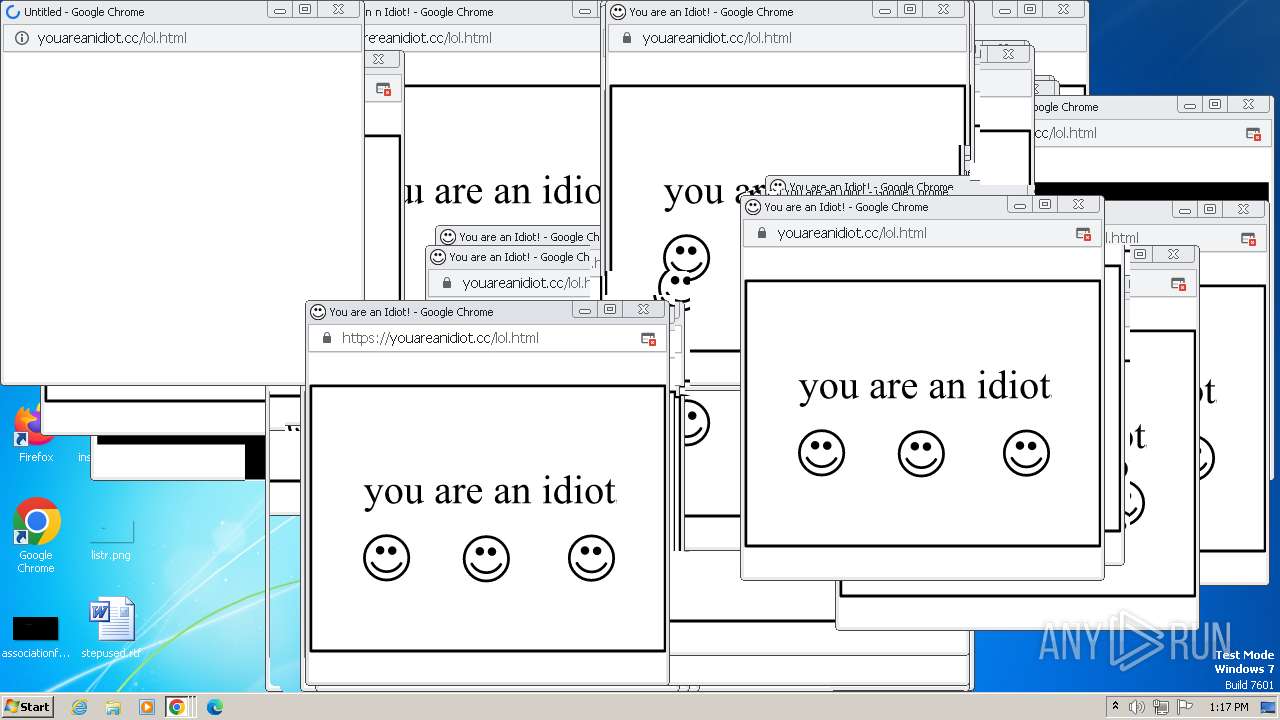Click middle smiley in https:// window page
Screen dimensions: 1280x720
point(487,559)
